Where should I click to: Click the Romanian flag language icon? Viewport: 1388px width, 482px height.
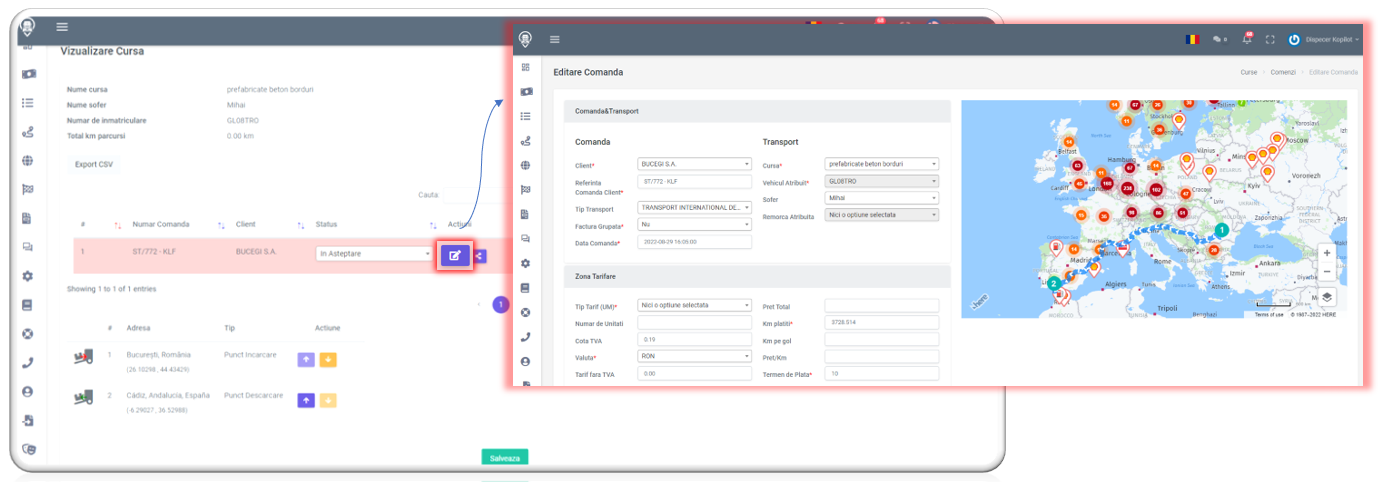[1192, 39]
